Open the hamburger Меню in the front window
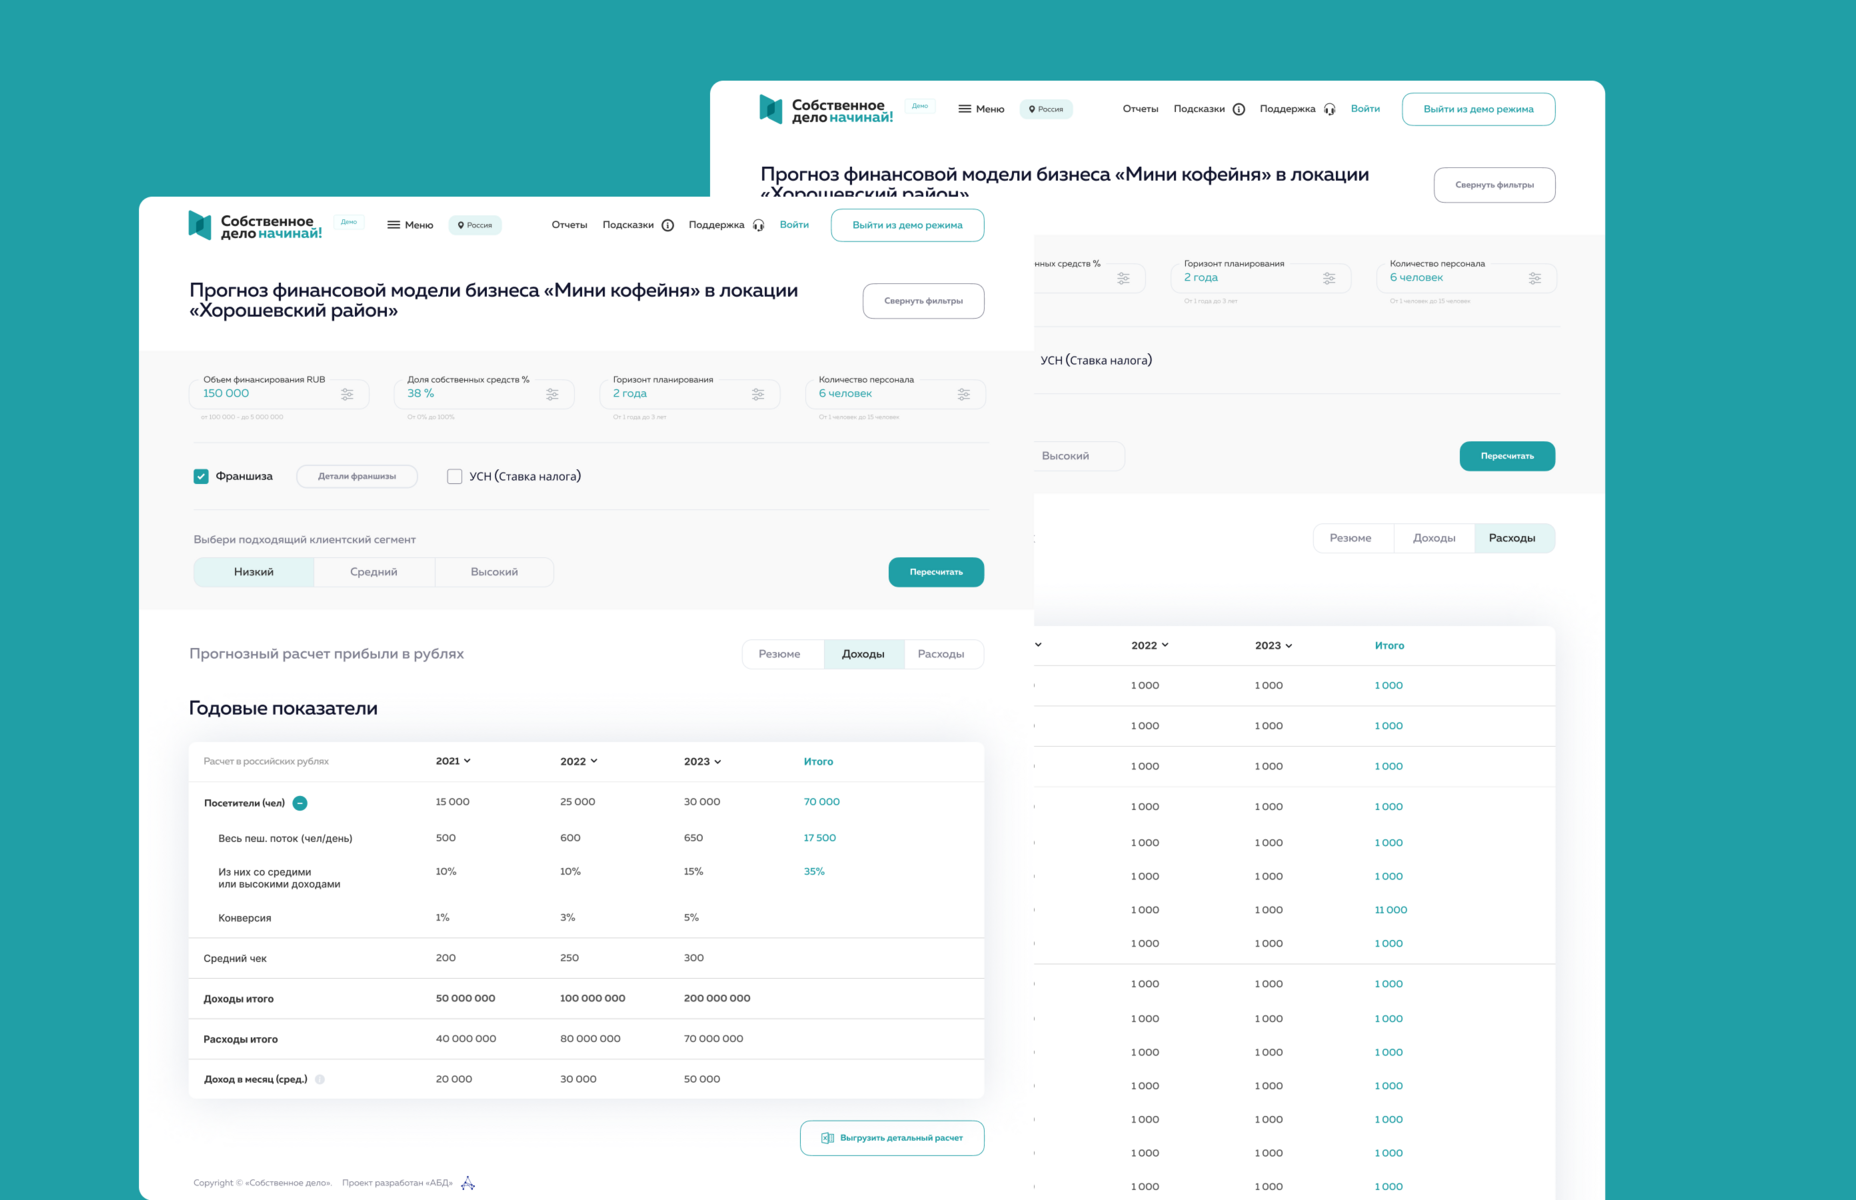The height and width of the screenshot is (1200, 1856). [410, 225]
